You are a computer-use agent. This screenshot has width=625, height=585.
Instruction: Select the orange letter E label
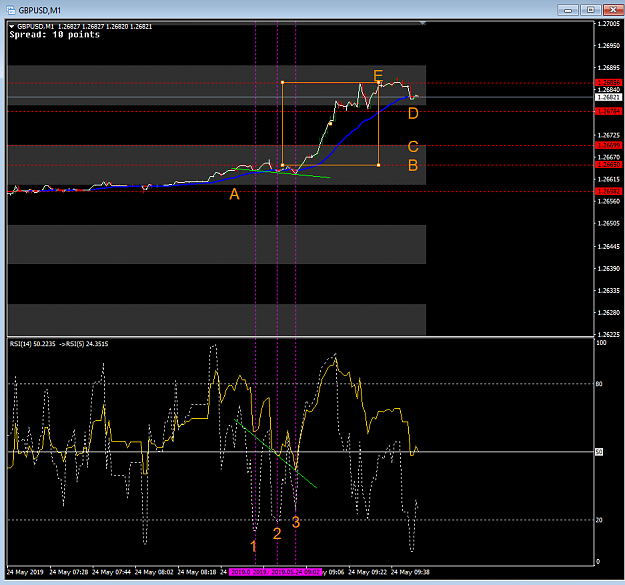[378, 75]
